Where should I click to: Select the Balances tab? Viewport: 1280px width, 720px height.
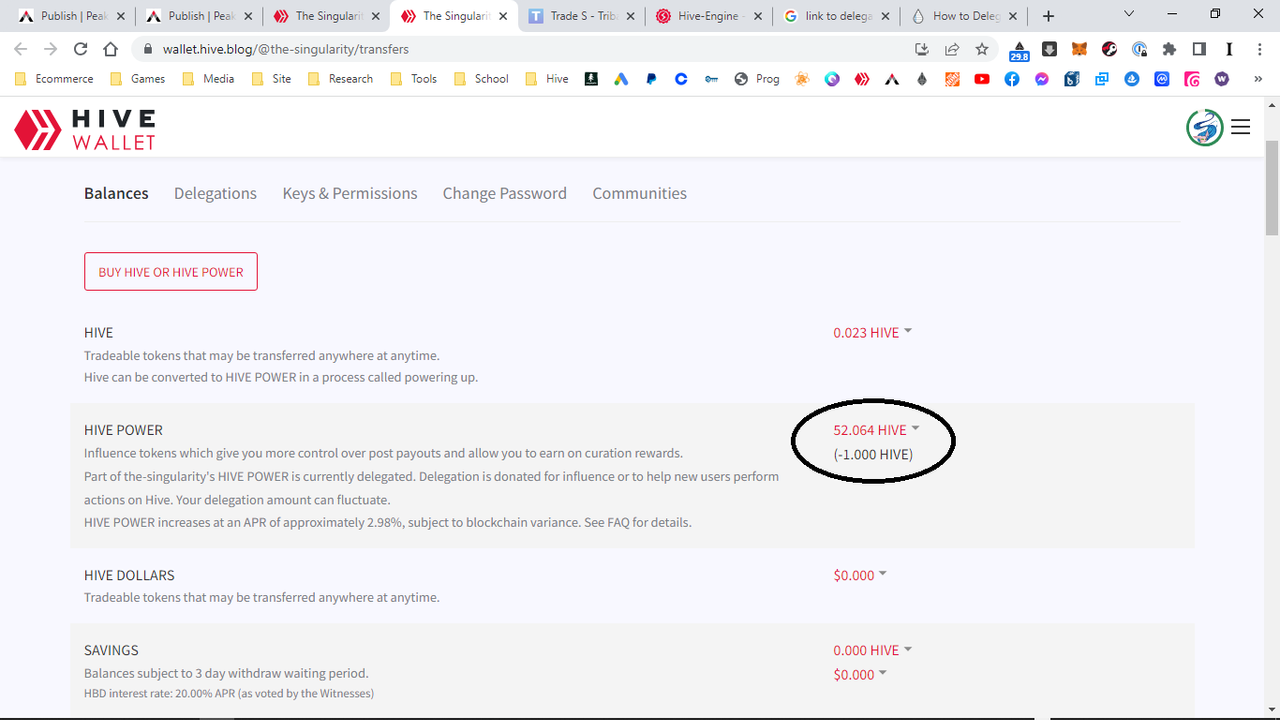116,193
